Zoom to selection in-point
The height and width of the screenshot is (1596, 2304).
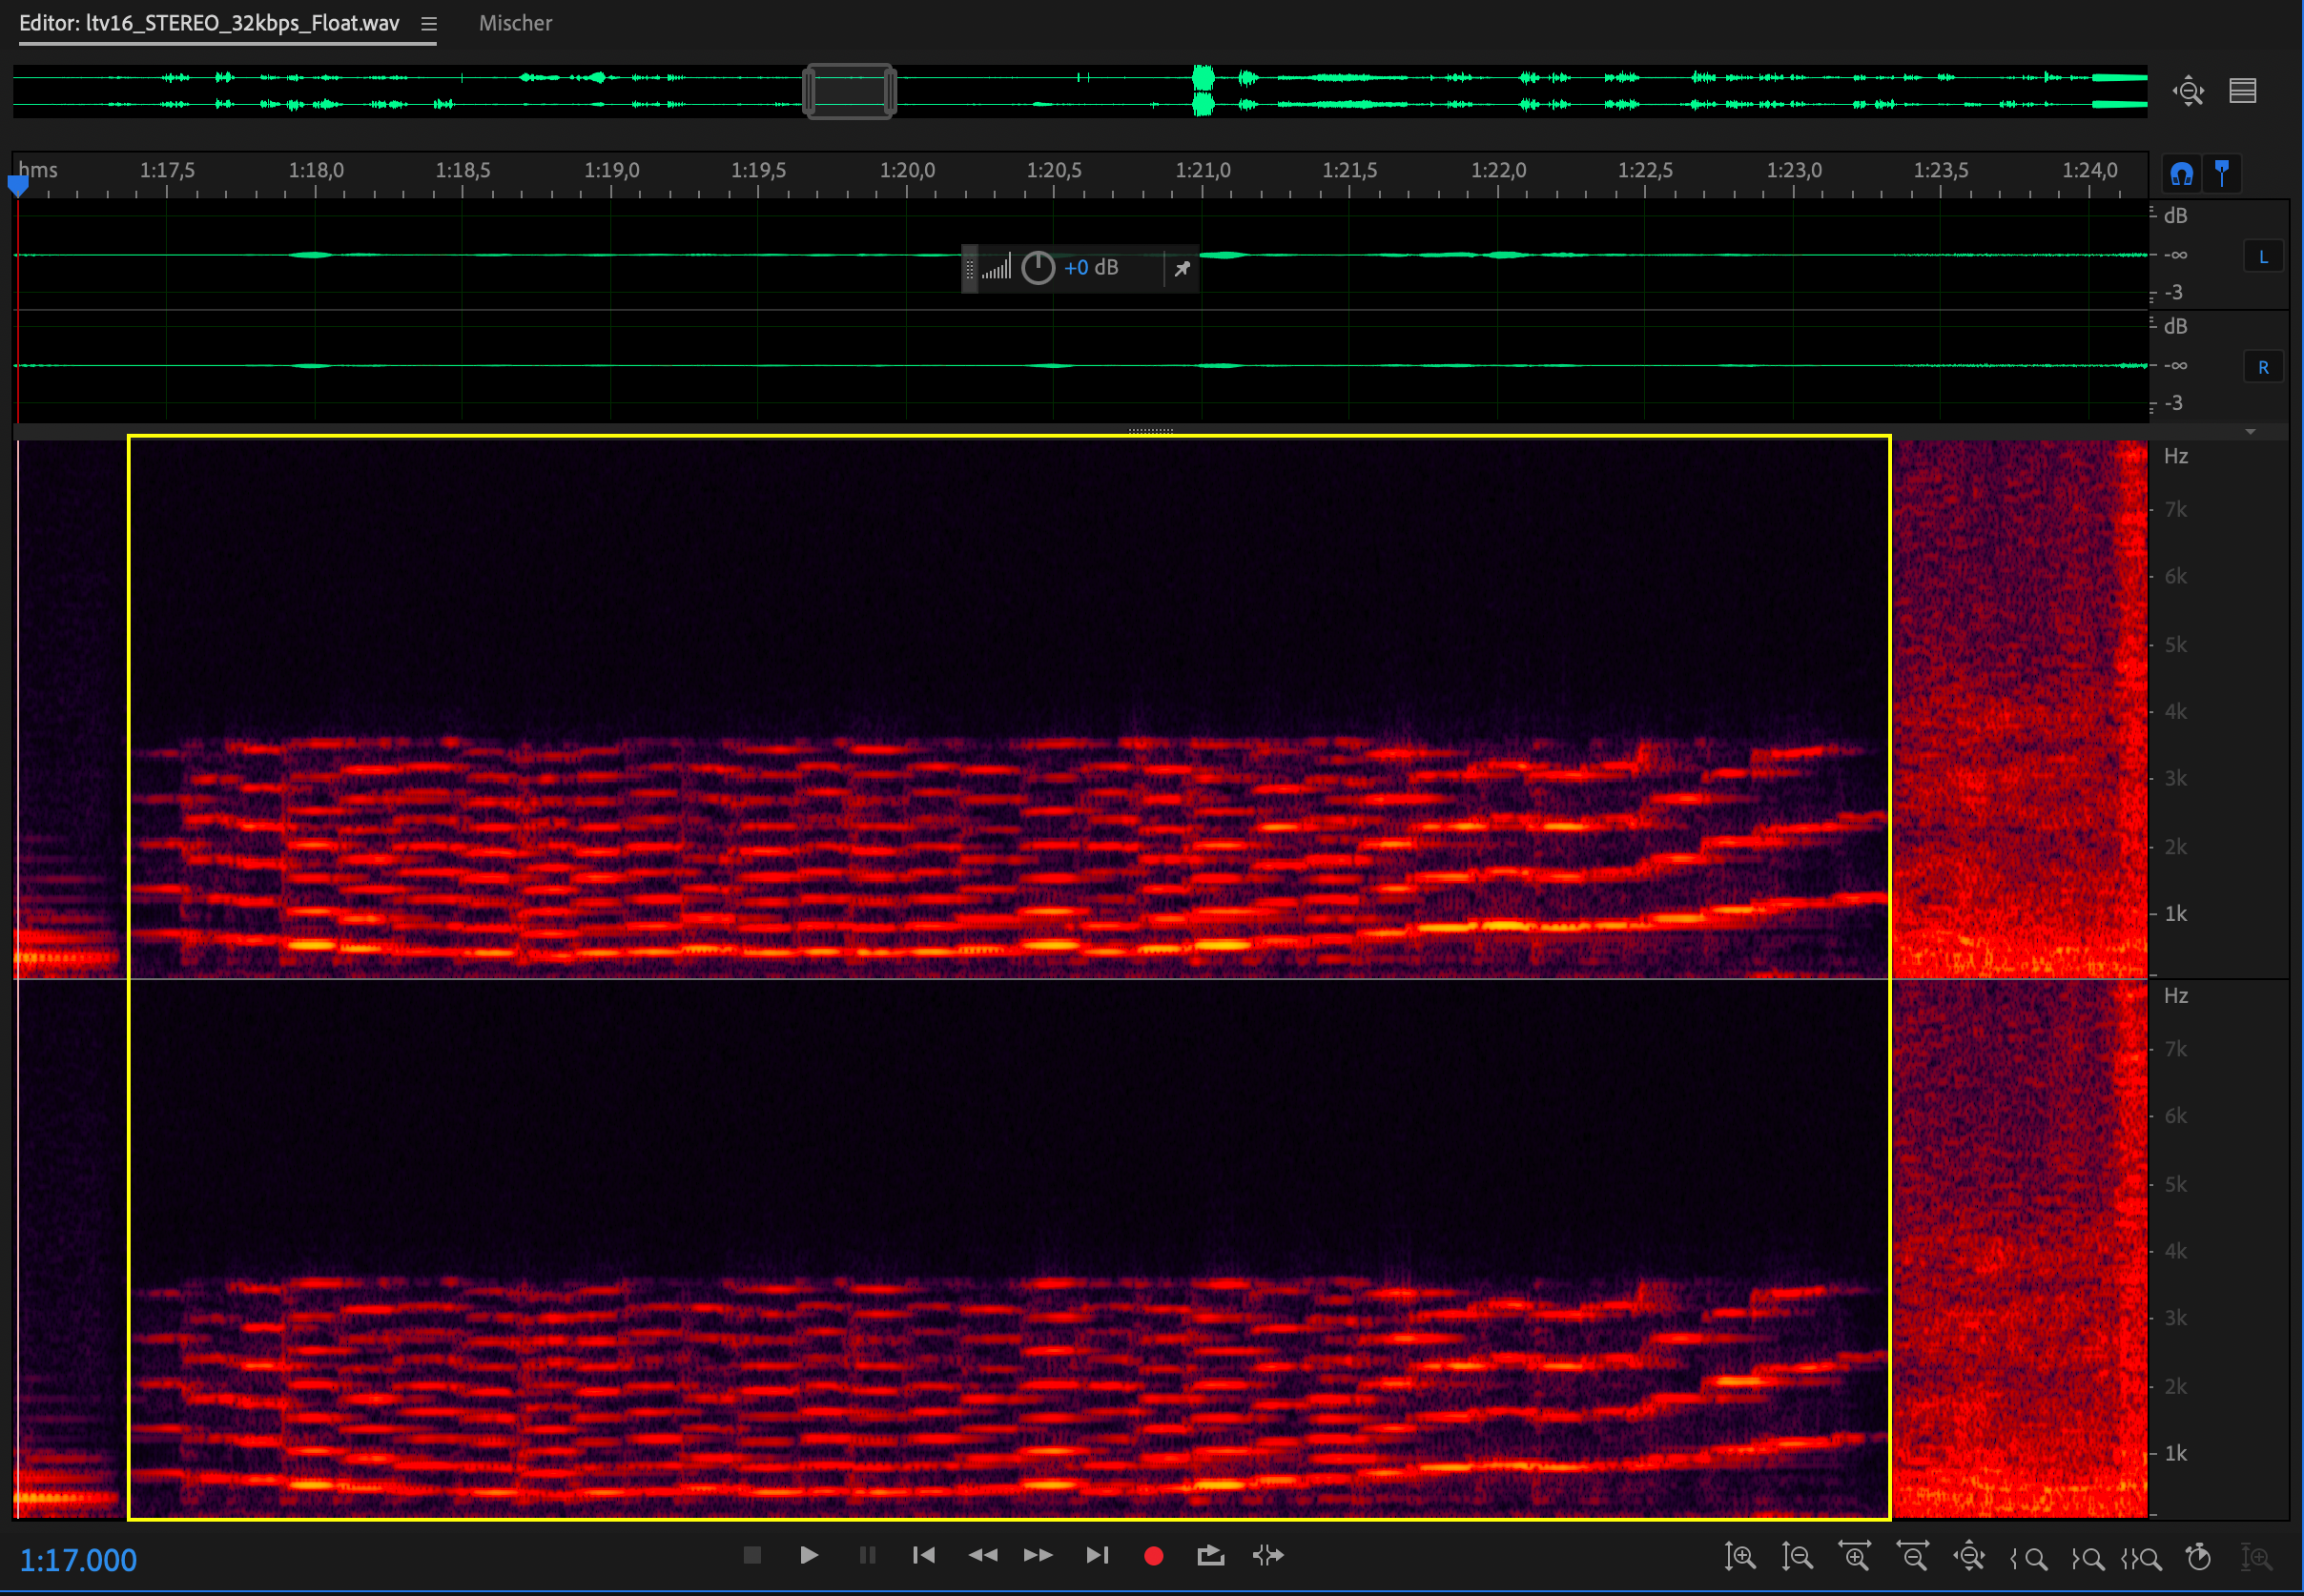[x=2028, y=1557]
